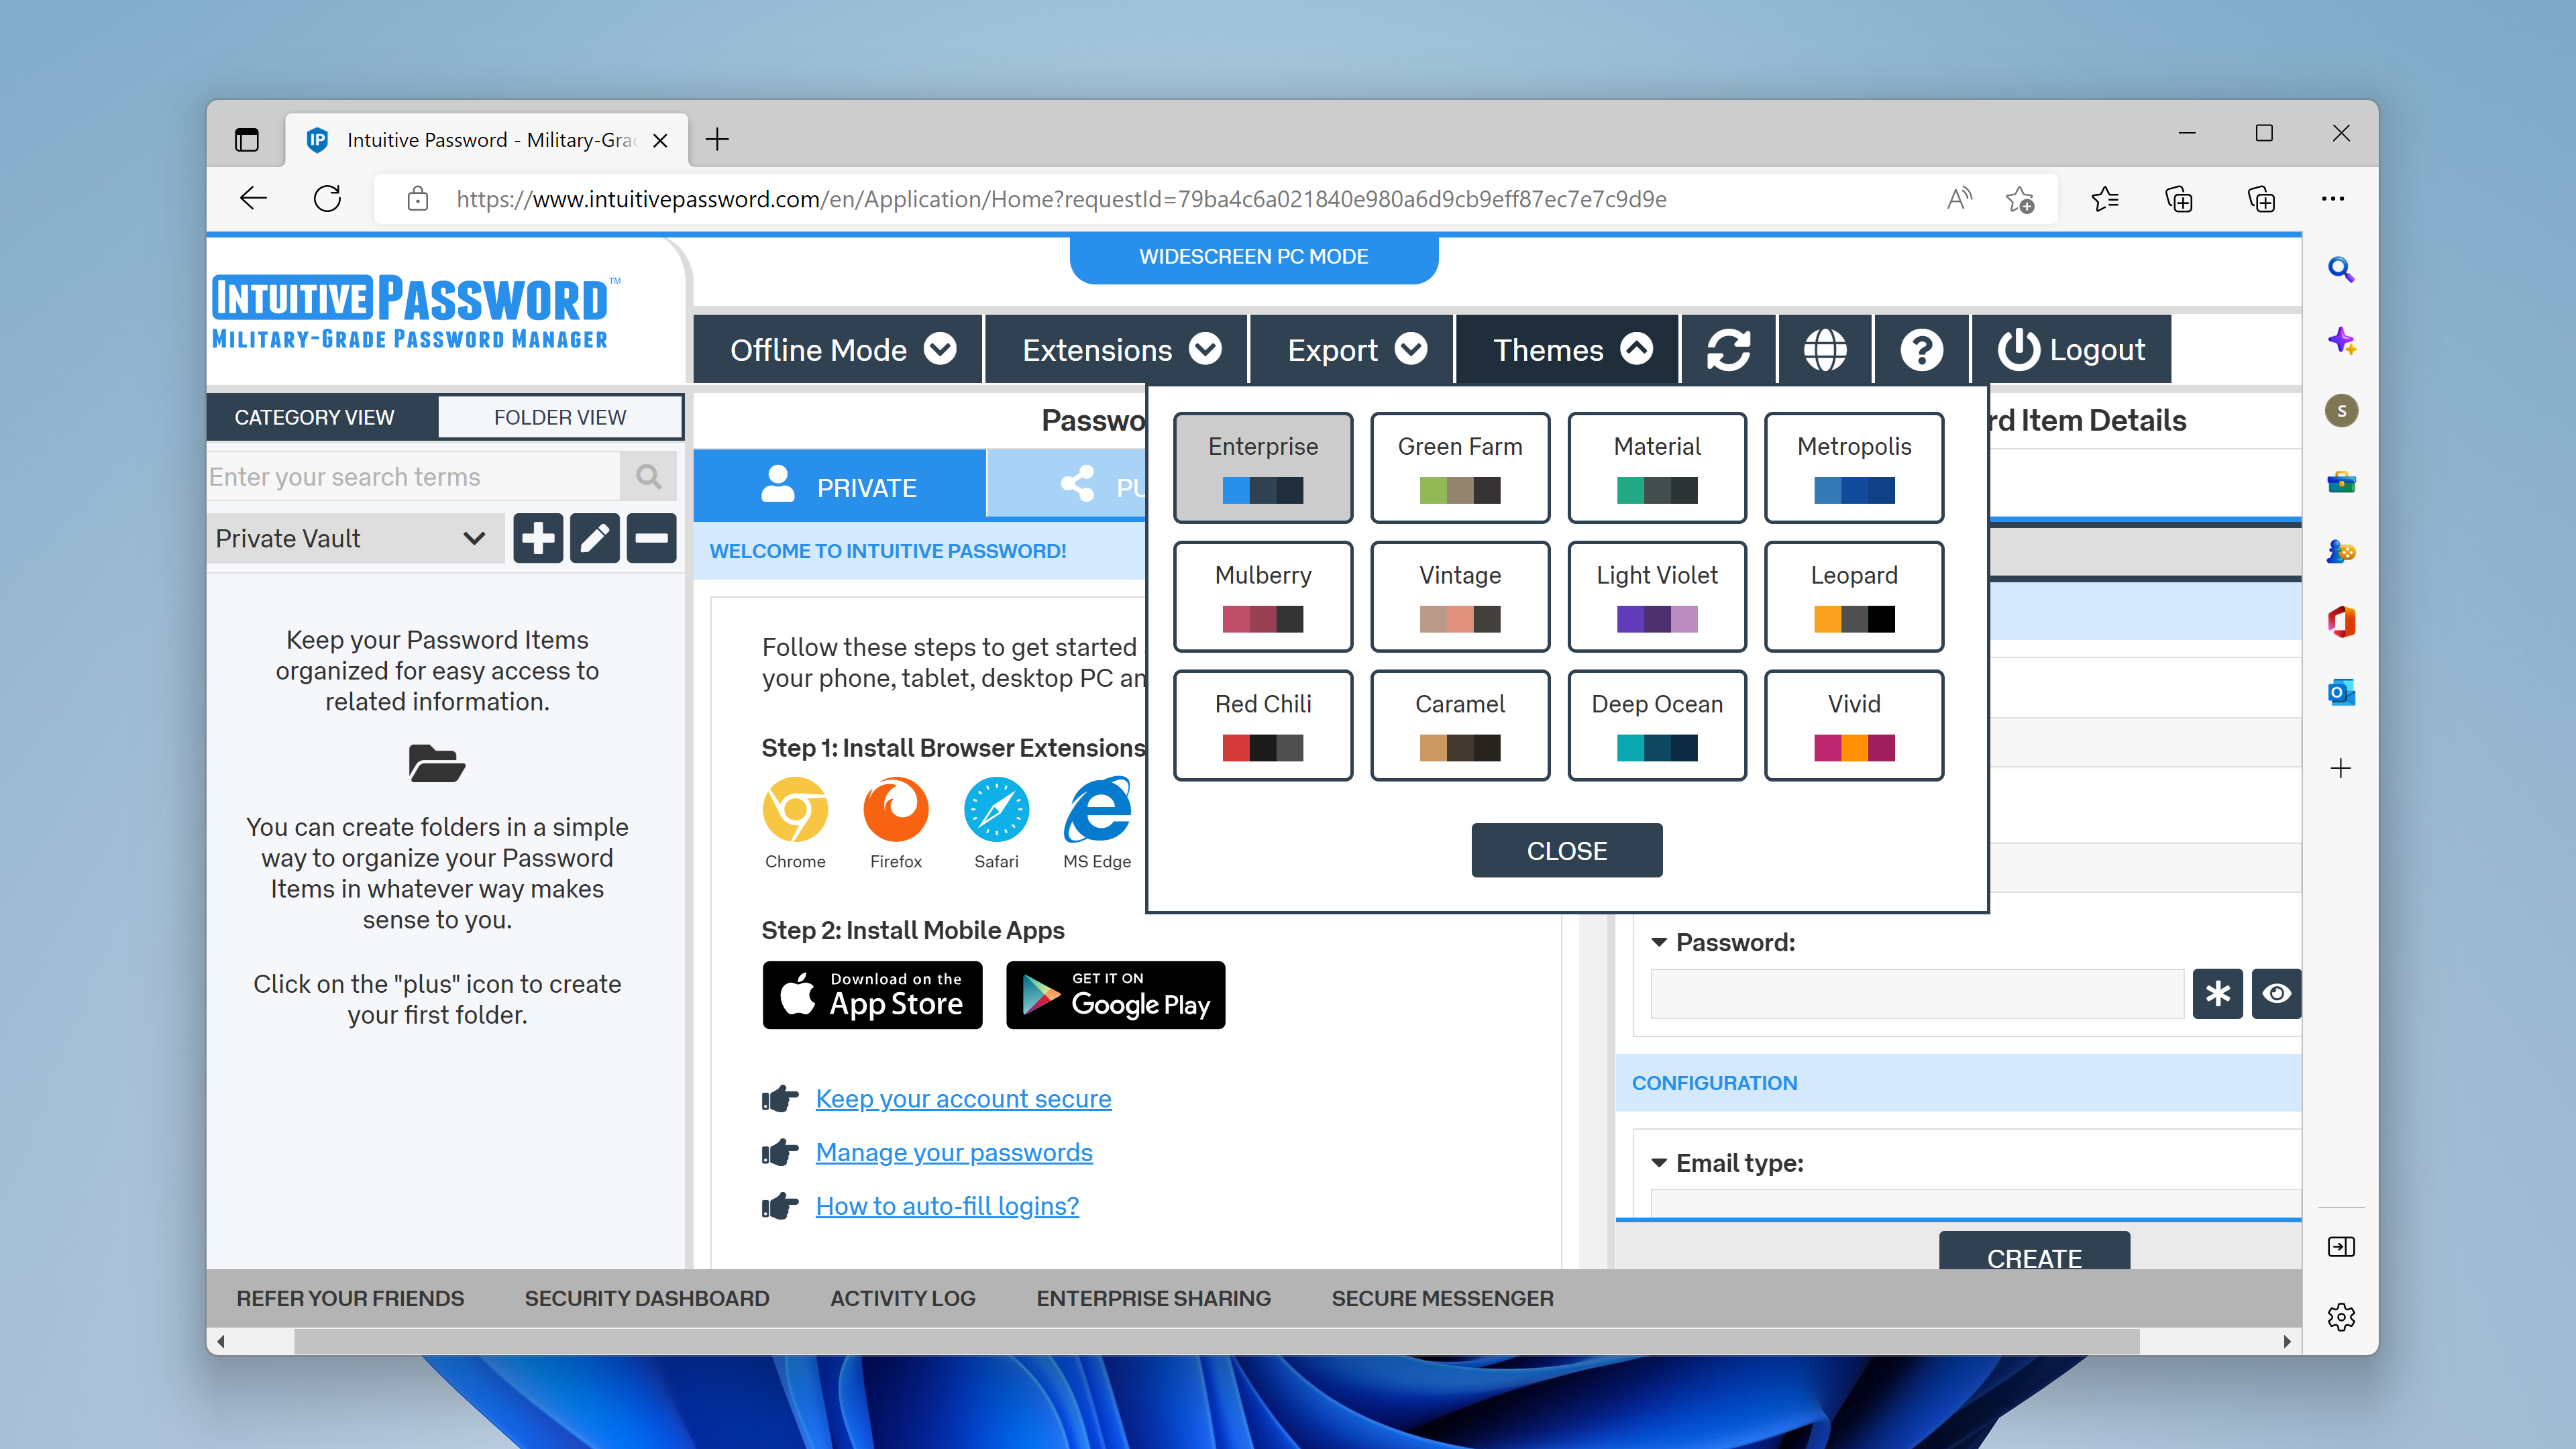The width and height of the screenshot is (2576, 1449).
Task: Click the browser refresh button
Action: pyautogui.click(x=327, y=198)
